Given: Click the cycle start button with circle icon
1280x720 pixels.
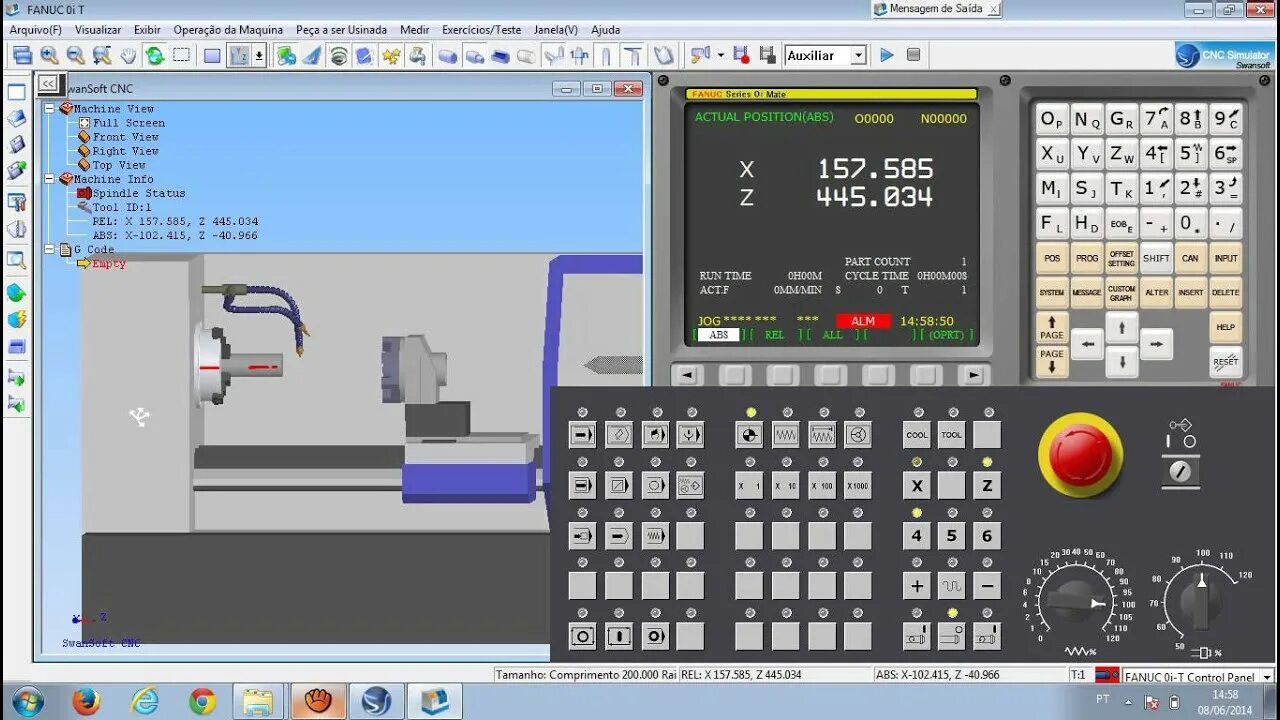Looking at the screenshot, I should point(583,637).
